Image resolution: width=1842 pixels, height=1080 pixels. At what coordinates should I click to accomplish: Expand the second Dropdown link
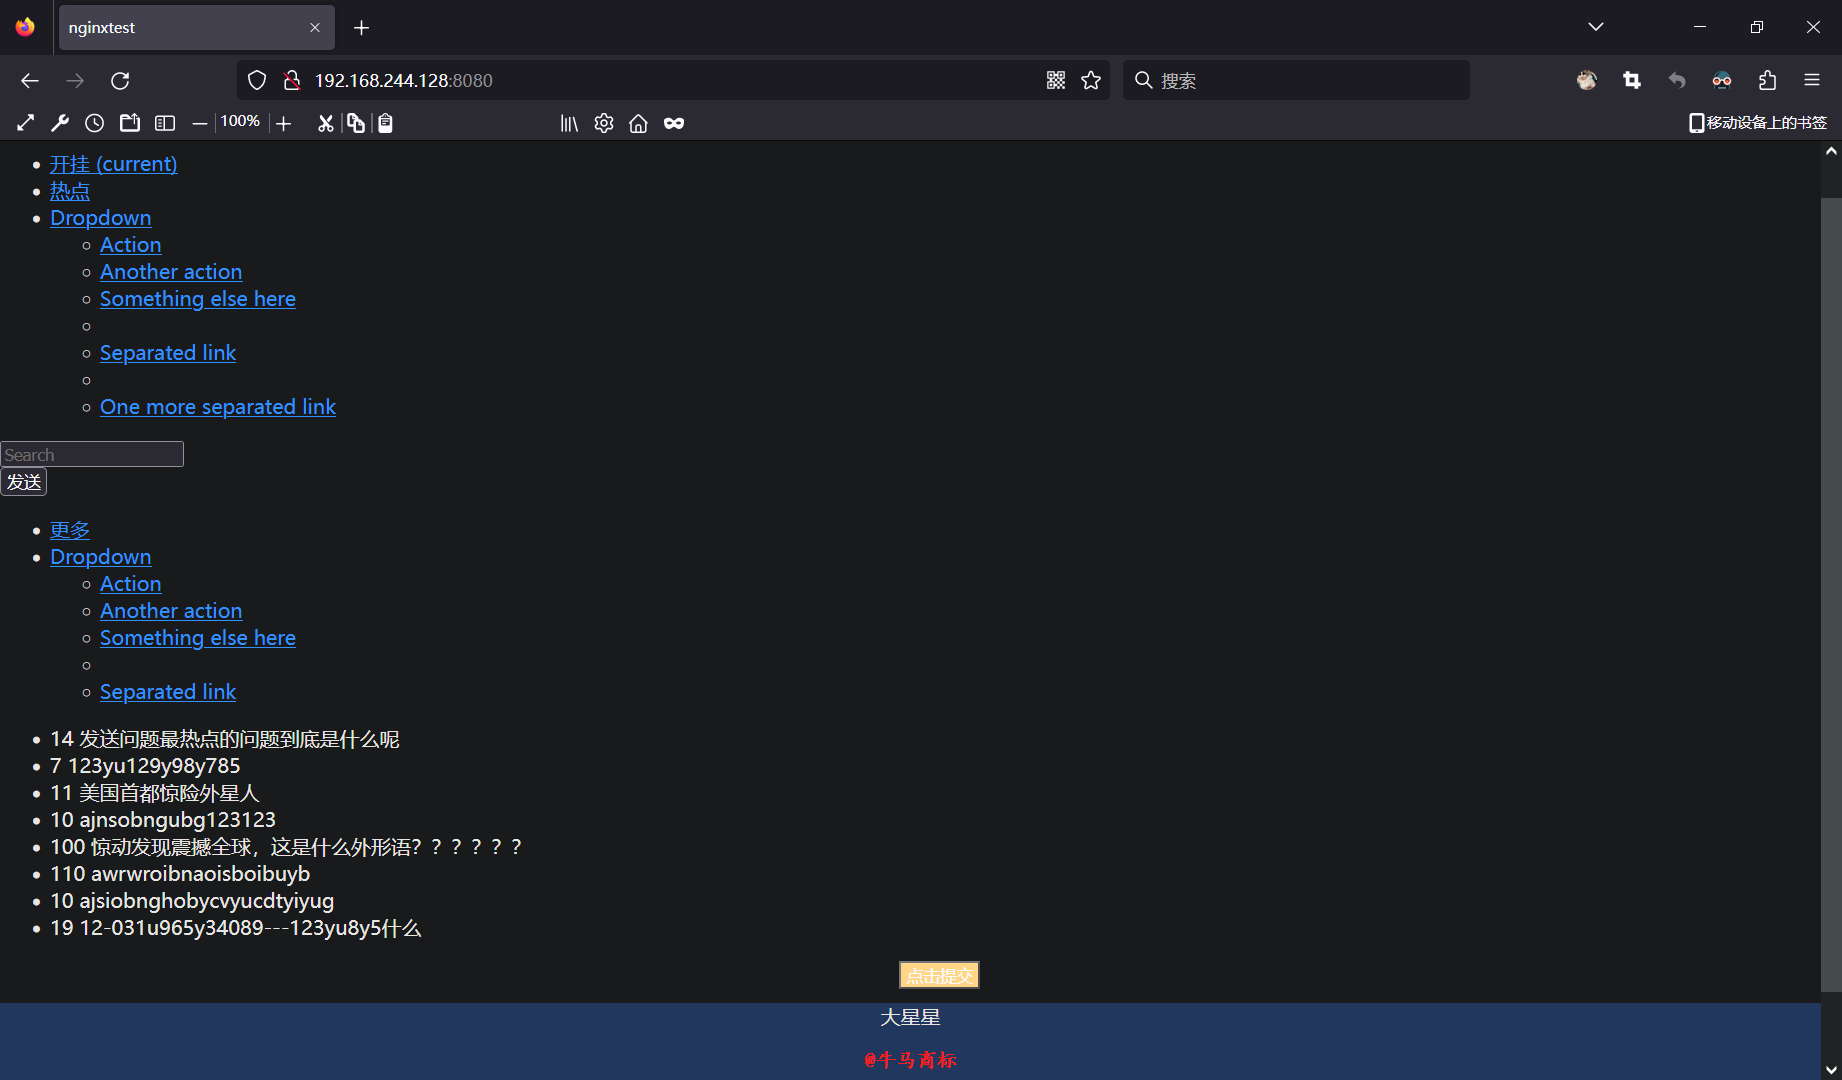coord(101,557)
